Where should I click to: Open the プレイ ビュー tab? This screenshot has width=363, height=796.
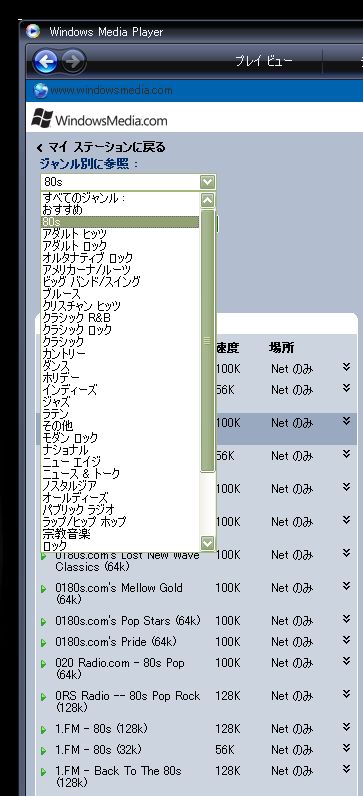pyautogui.click(x=263, y=61)
